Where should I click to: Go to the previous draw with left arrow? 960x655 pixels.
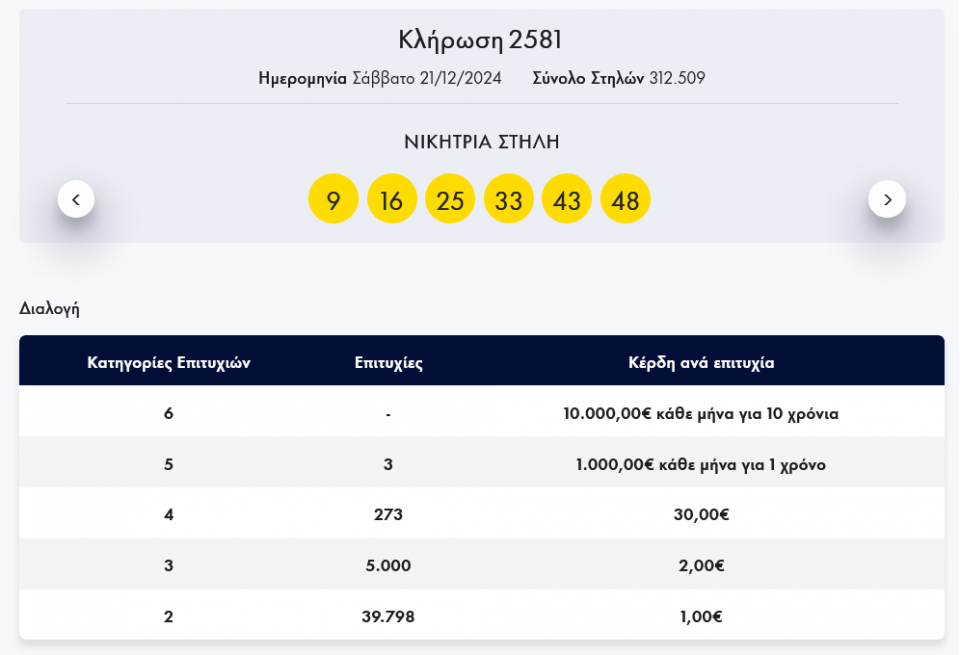click(x=76, y=199)
